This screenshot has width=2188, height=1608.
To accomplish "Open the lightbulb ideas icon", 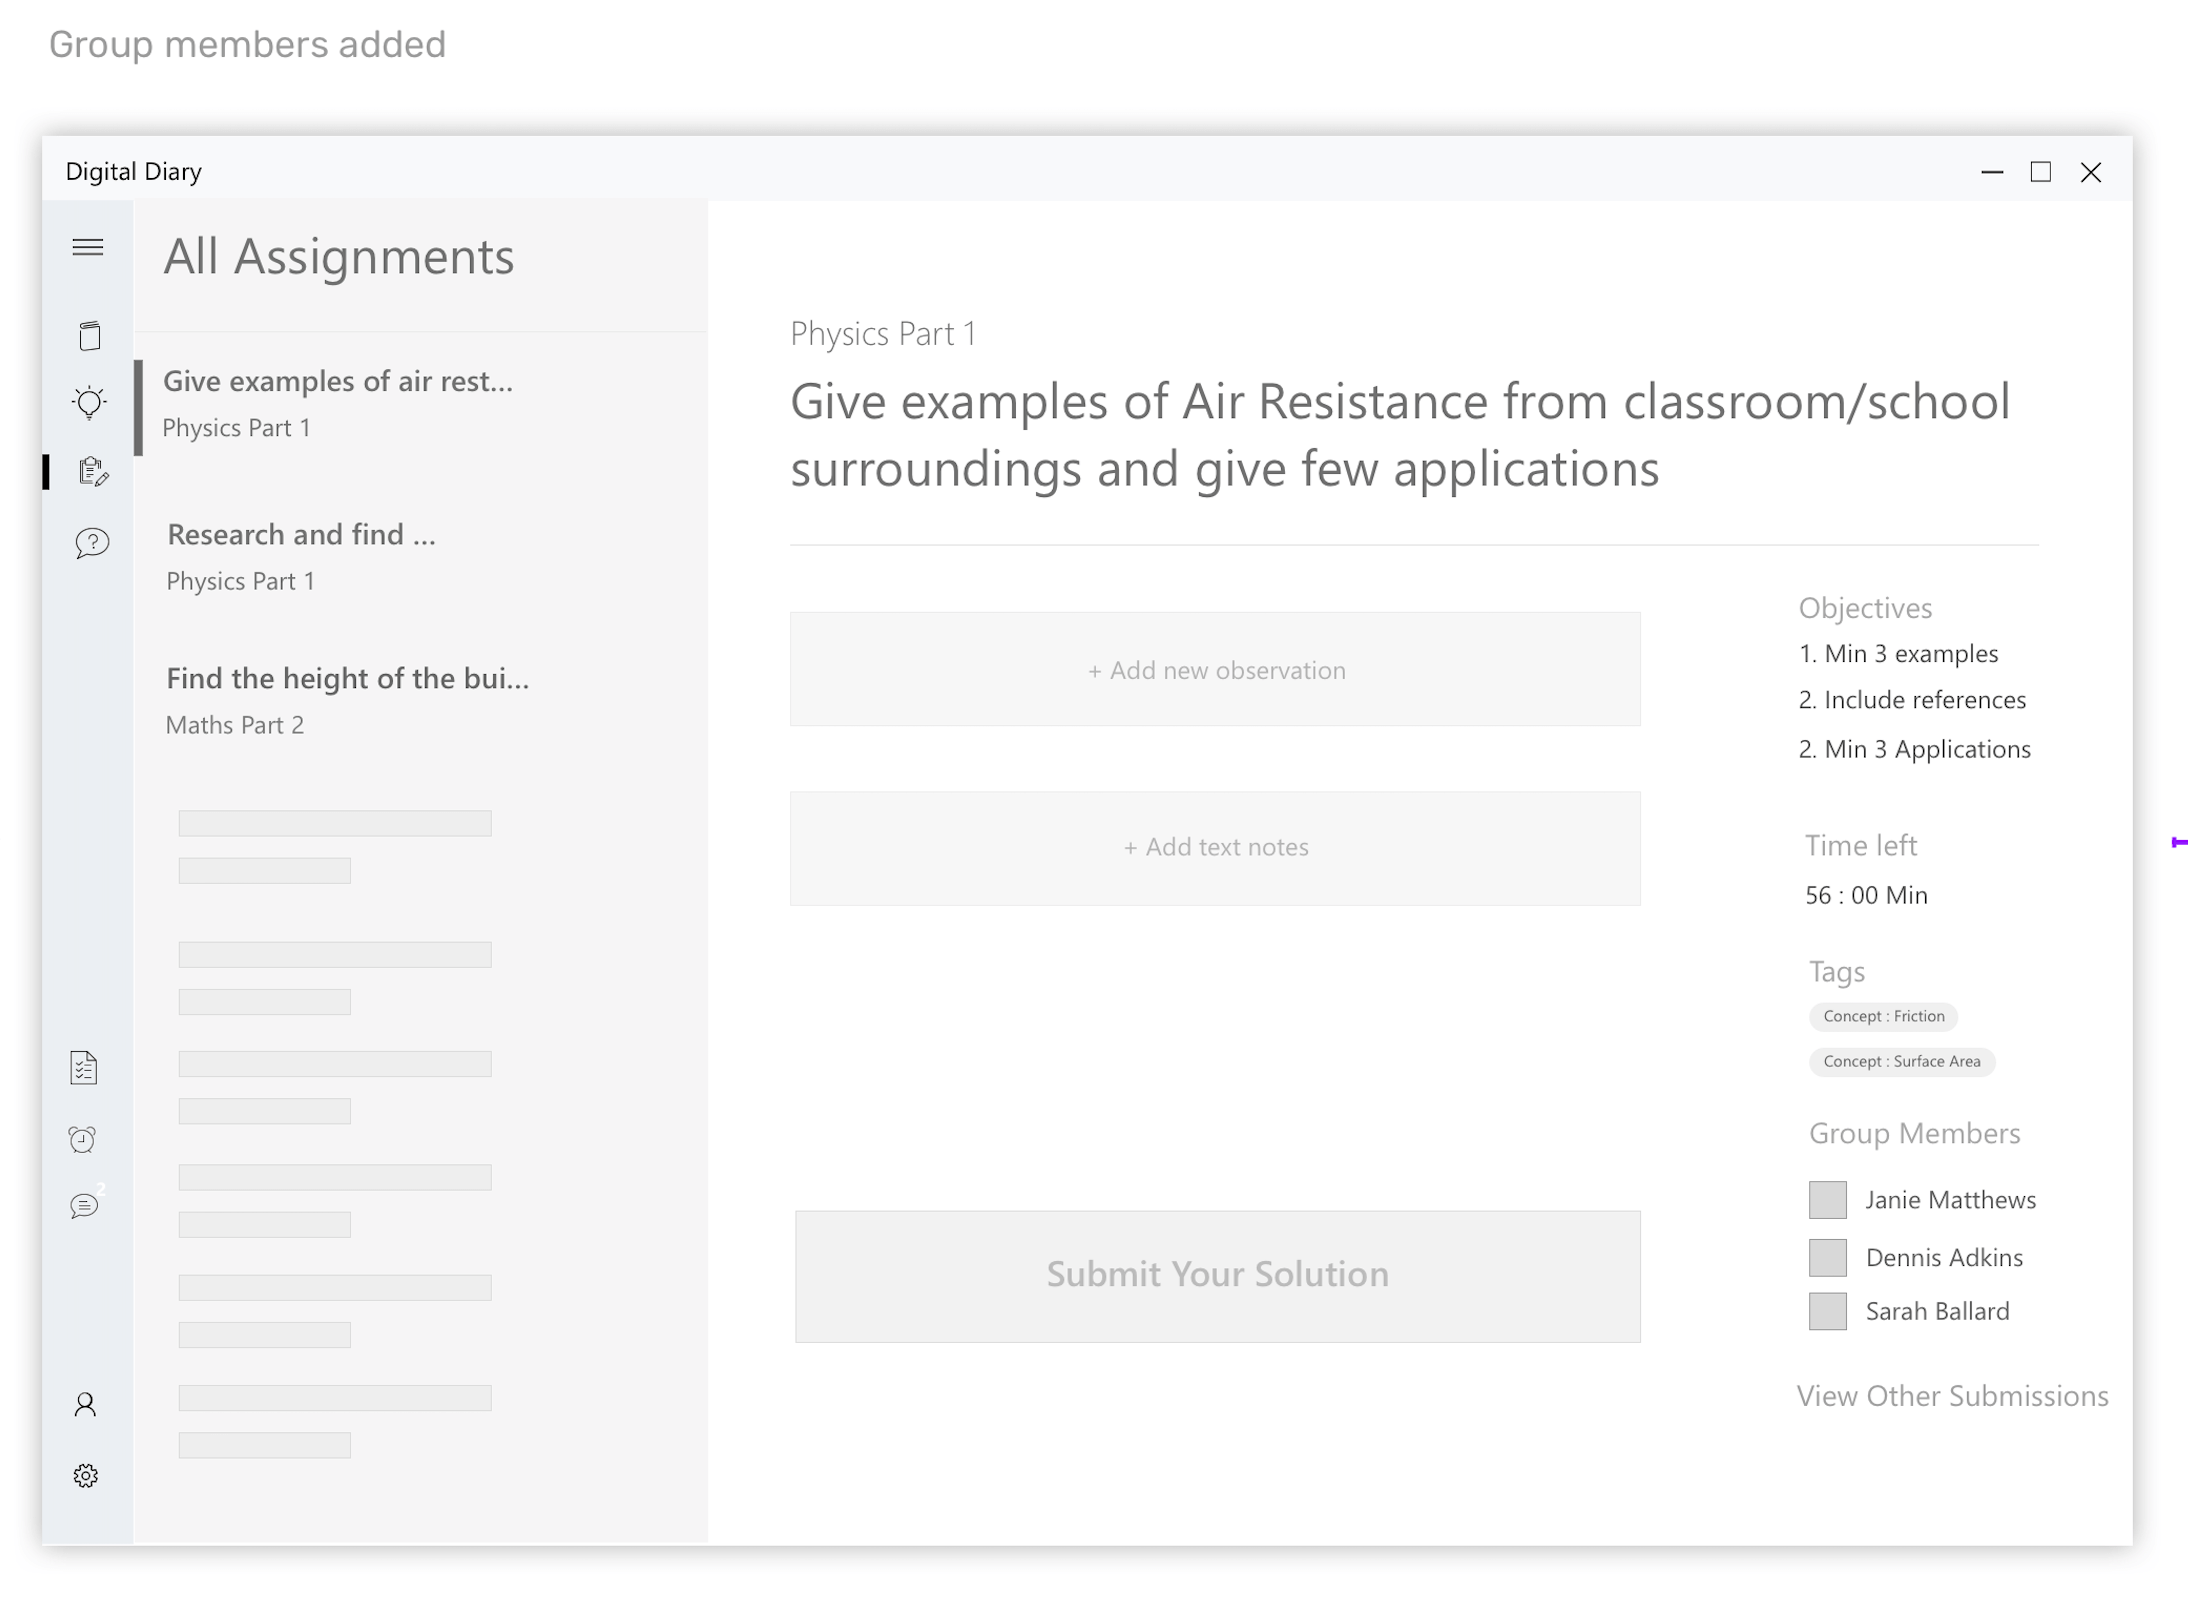I will [89, 402].
